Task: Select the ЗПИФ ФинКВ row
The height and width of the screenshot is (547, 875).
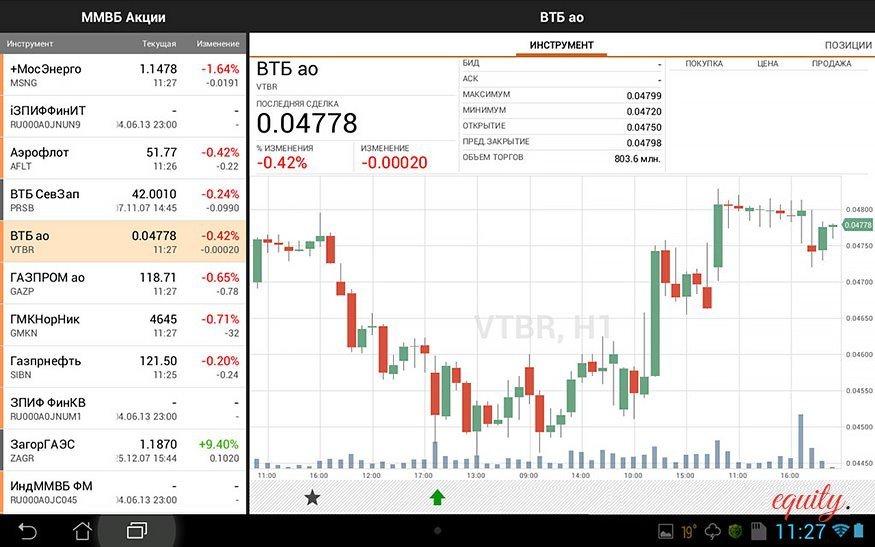Action: click(x=124, y=409)
